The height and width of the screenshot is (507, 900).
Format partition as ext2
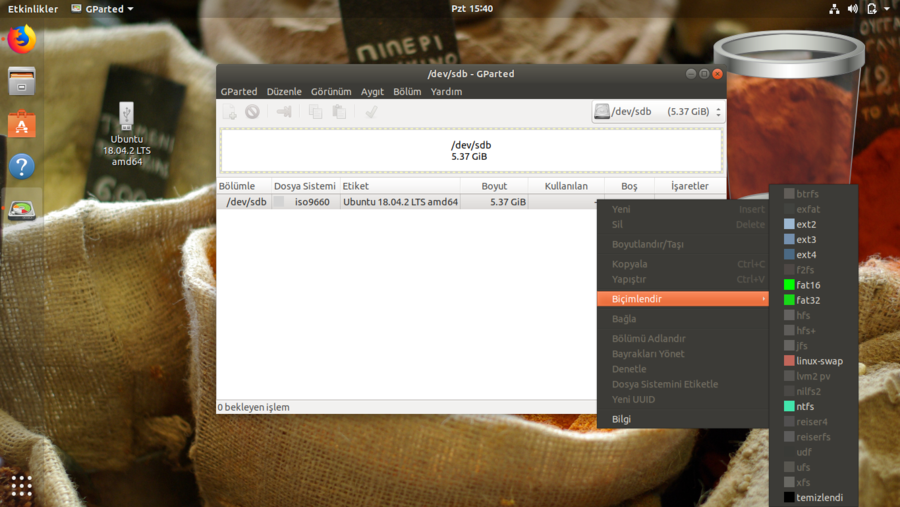[x=813, y=225]
